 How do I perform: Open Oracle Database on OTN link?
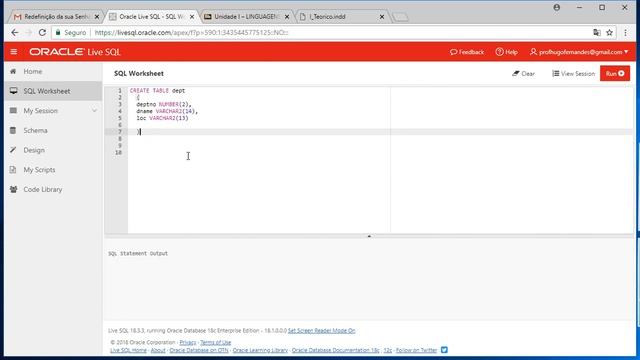pyautogui.click(x=199, y=350)
